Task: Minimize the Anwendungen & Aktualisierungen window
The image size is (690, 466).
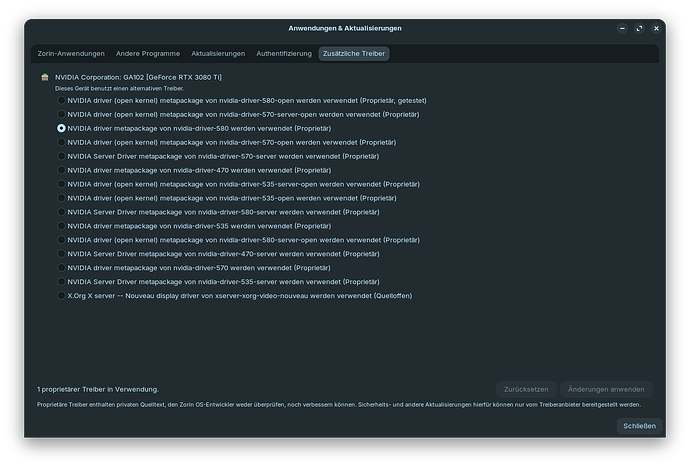Action: (x=621, y=28)
